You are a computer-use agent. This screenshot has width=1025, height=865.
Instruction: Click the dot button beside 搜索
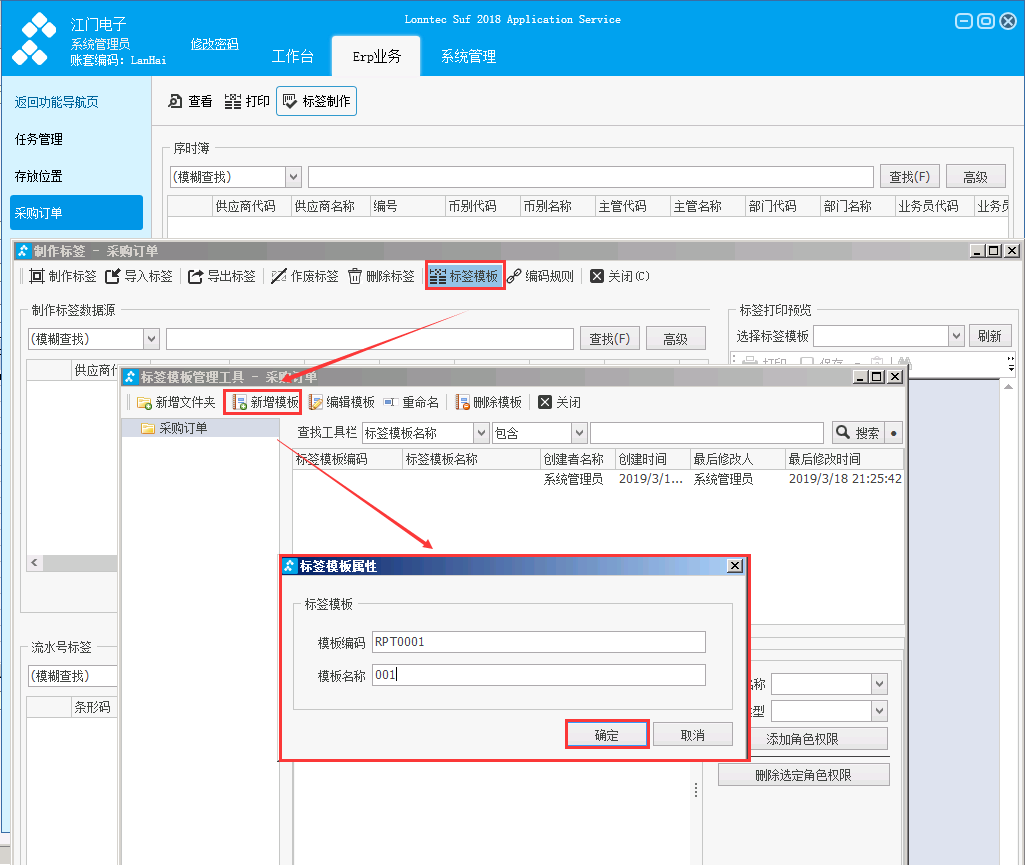pos(894,433)
